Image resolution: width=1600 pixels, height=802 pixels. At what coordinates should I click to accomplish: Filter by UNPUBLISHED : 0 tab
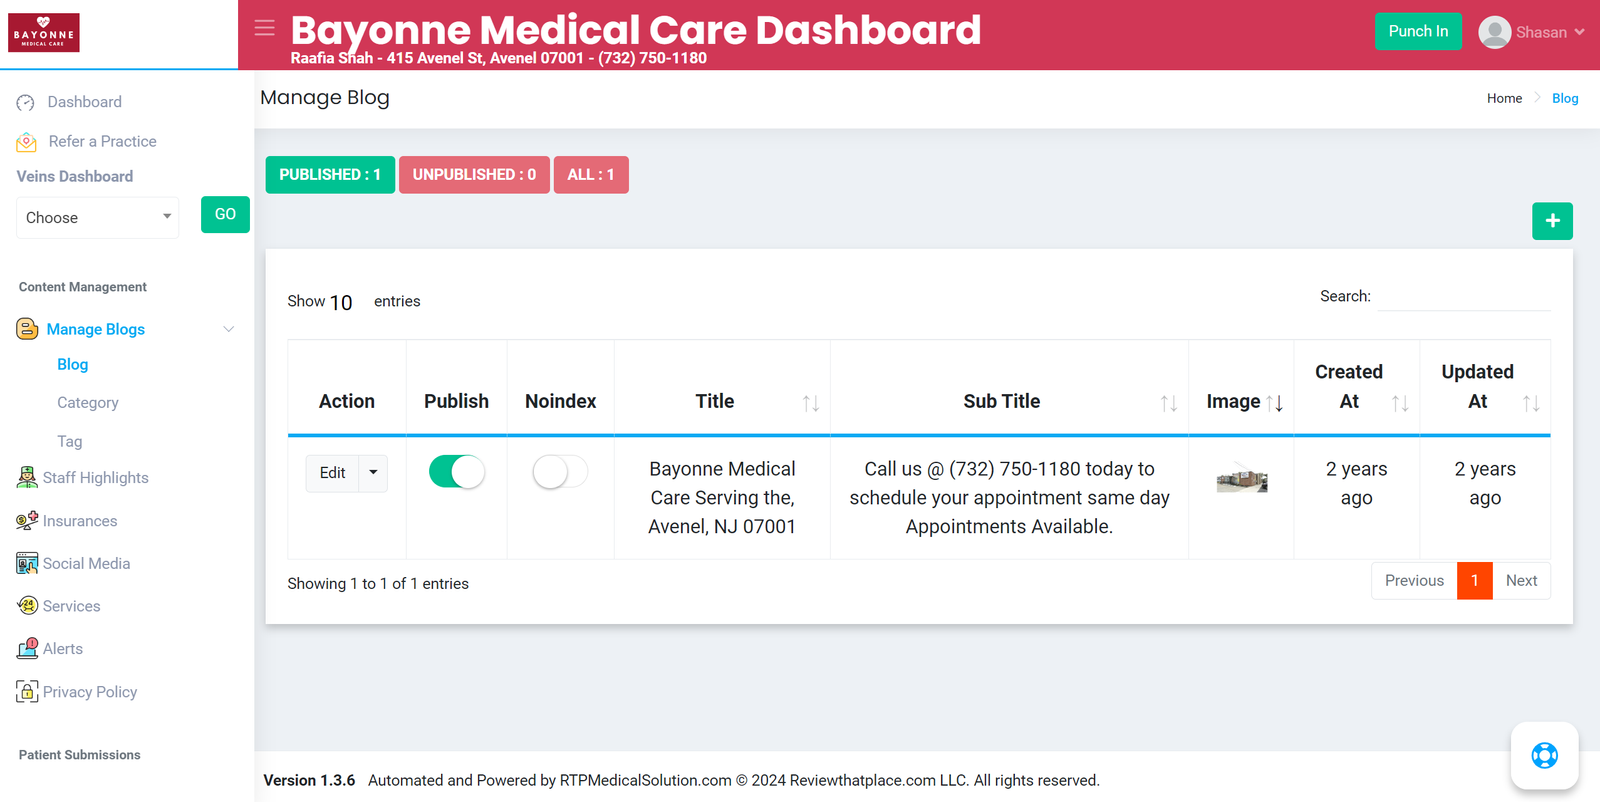click(474, 174)
